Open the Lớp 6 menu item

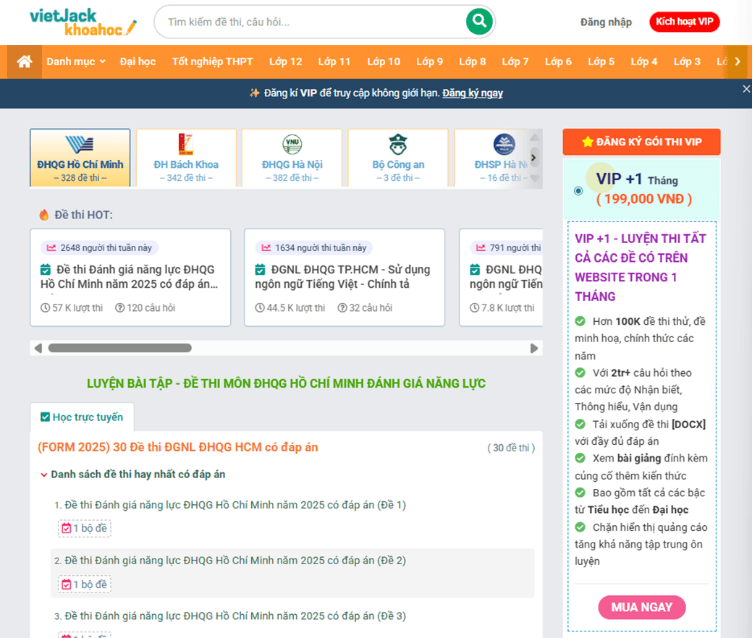pos(558,61)
